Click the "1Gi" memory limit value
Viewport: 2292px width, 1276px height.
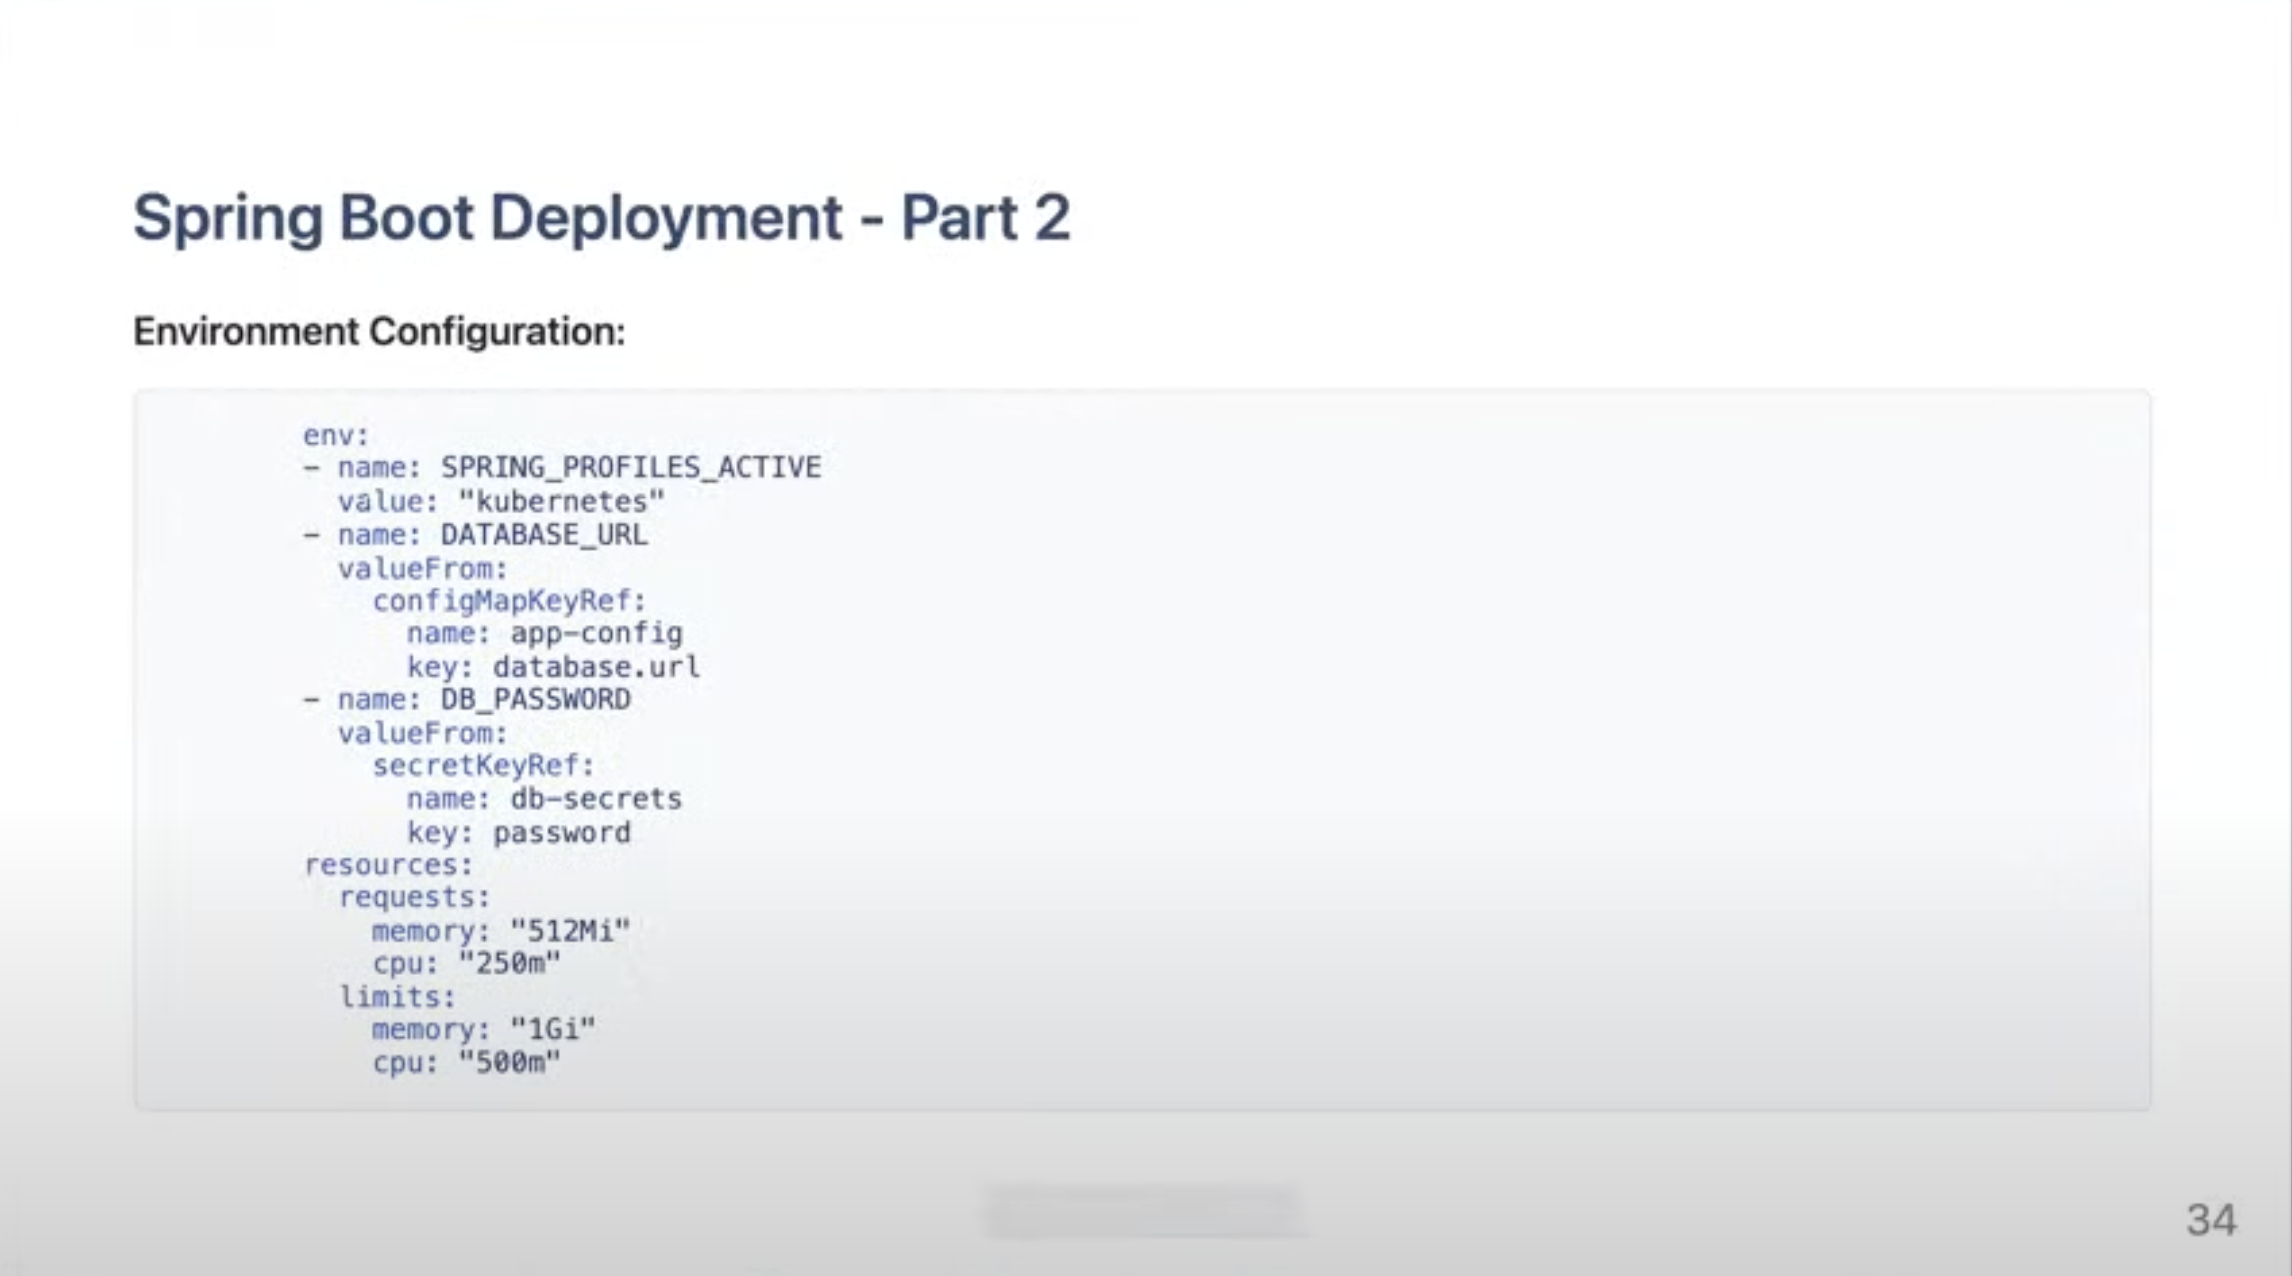click(552, 1029)
